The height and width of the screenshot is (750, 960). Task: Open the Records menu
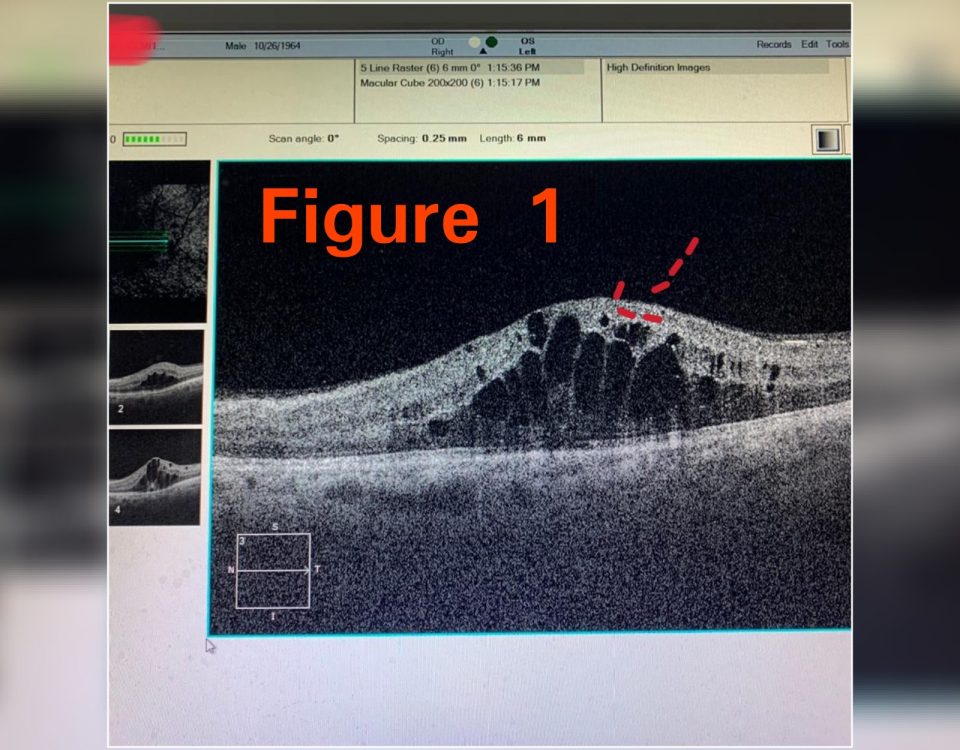[x=775, y=44]
